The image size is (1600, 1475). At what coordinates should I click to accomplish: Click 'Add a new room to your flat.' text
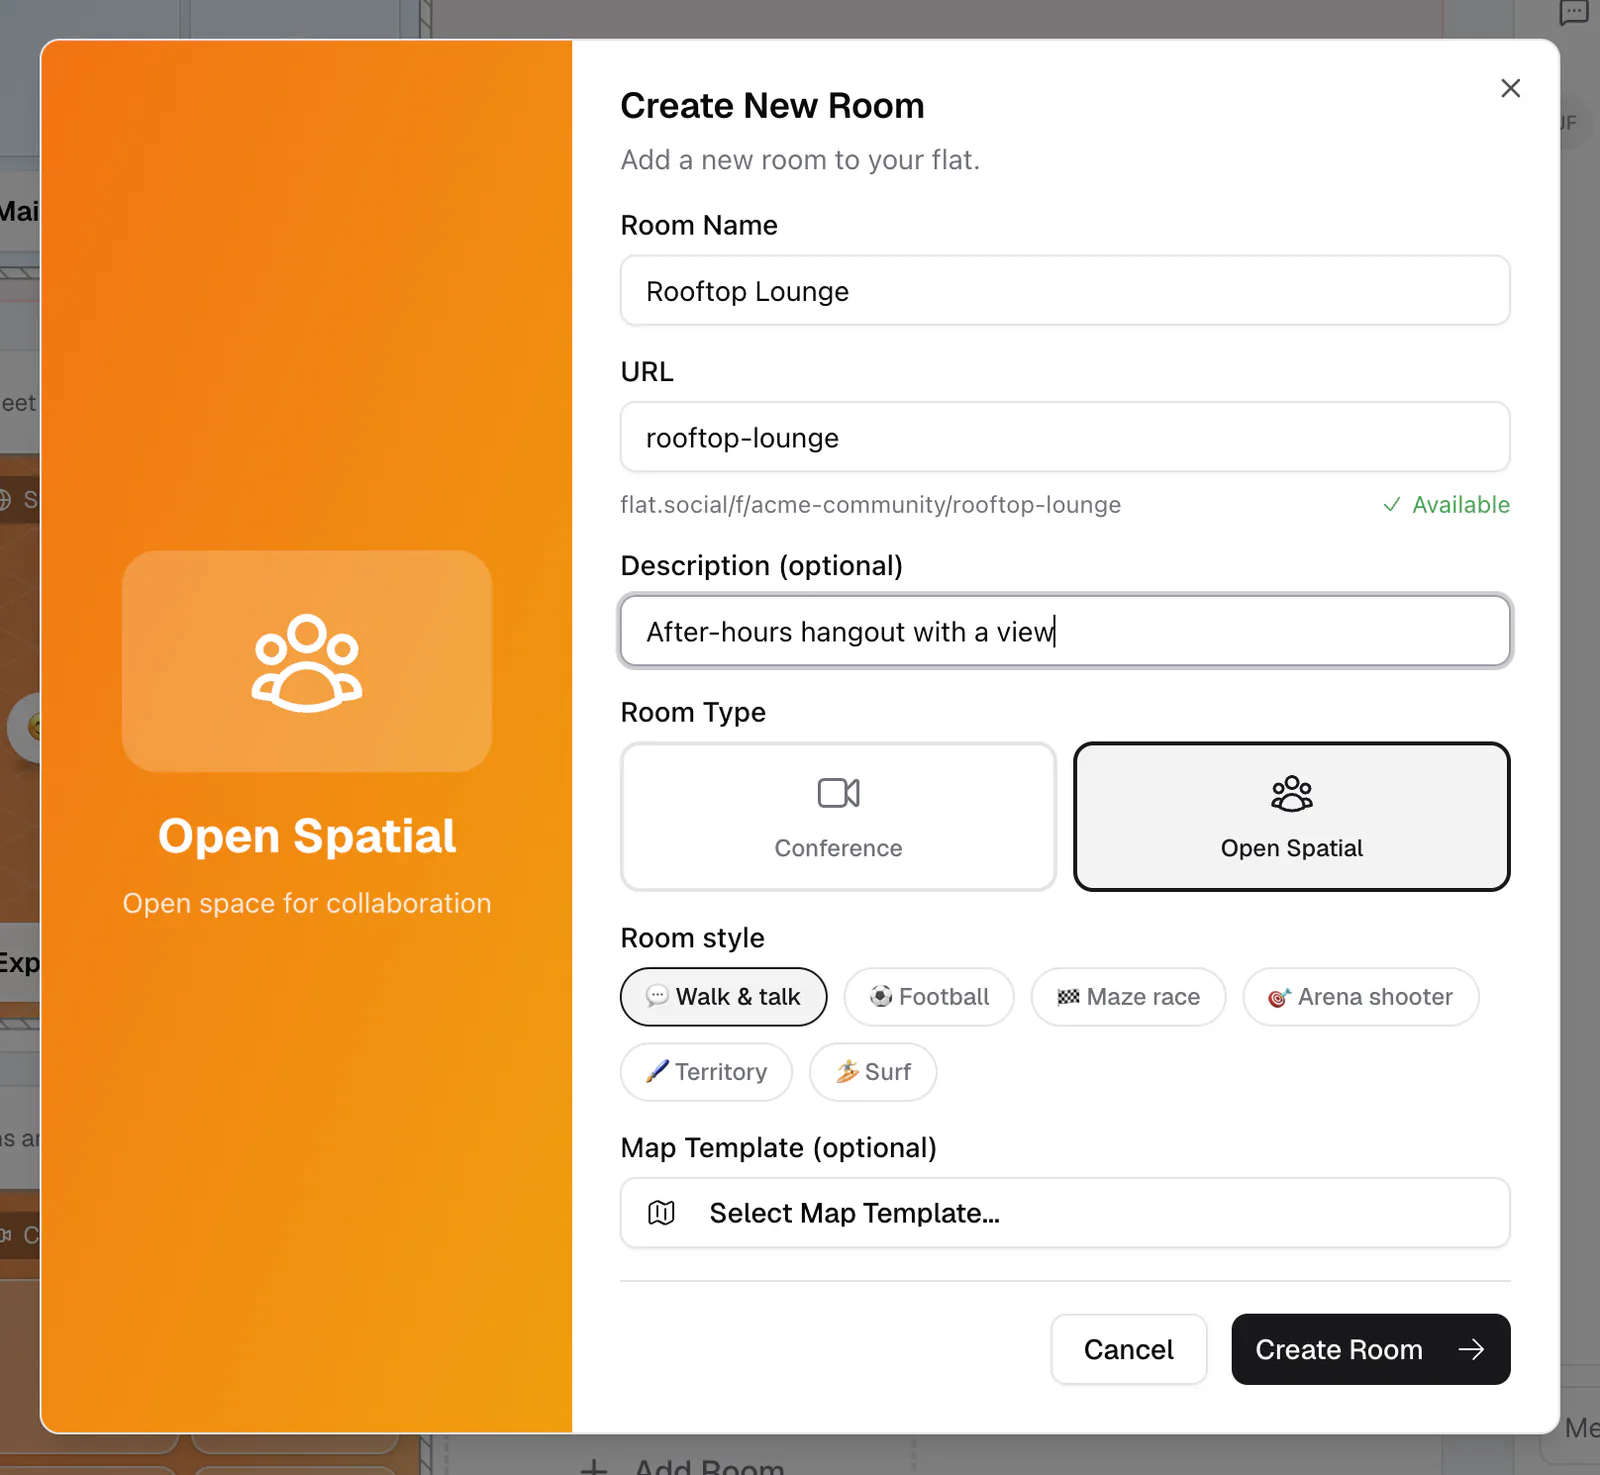(x=800, y=160)
